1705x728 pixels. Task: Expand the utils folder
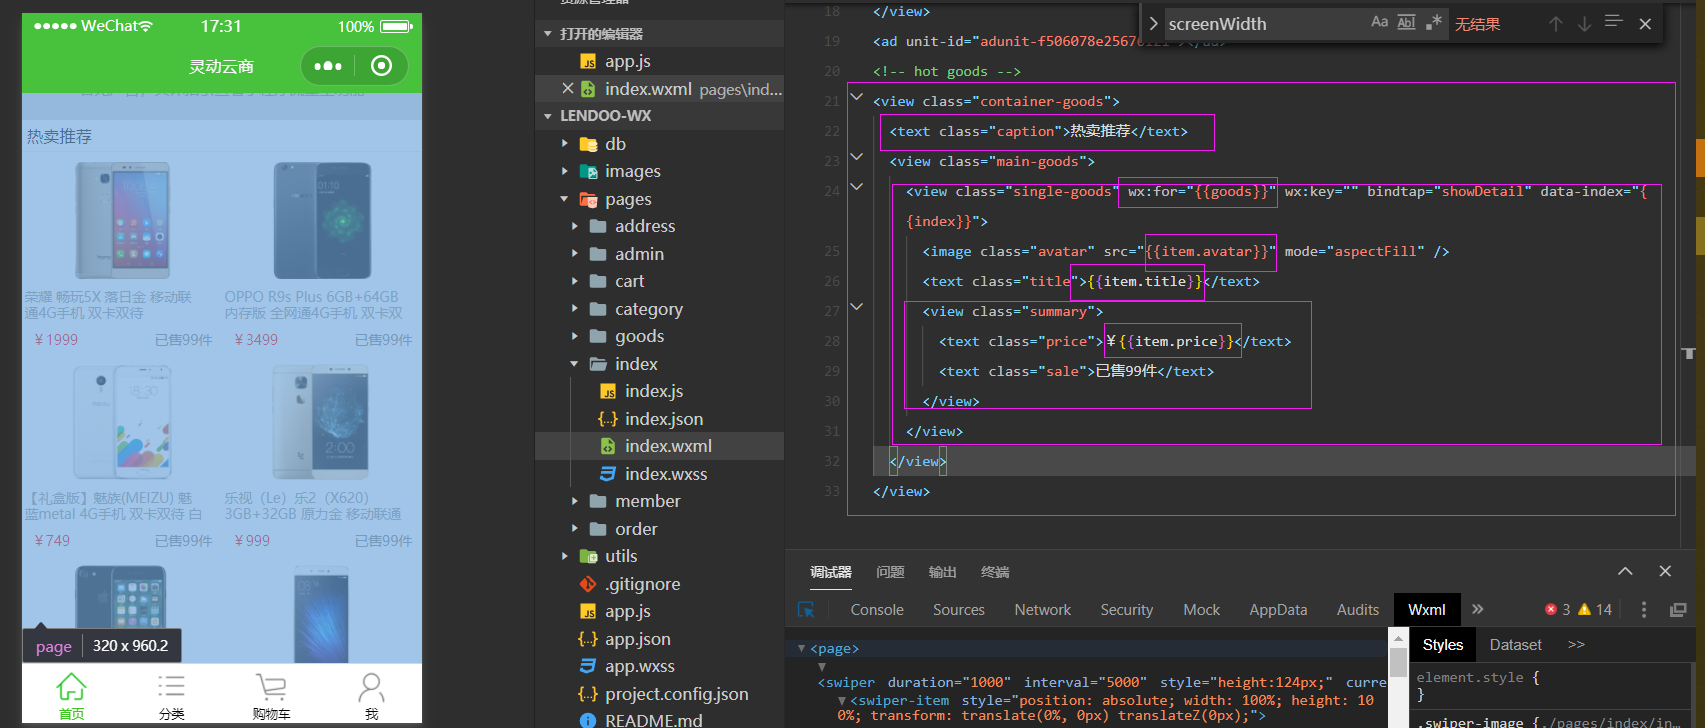point(565,556)
